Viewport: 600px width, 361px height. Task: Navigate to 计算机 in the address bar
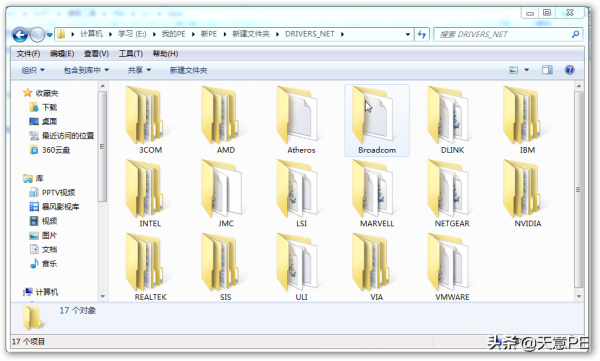point(91,34)
